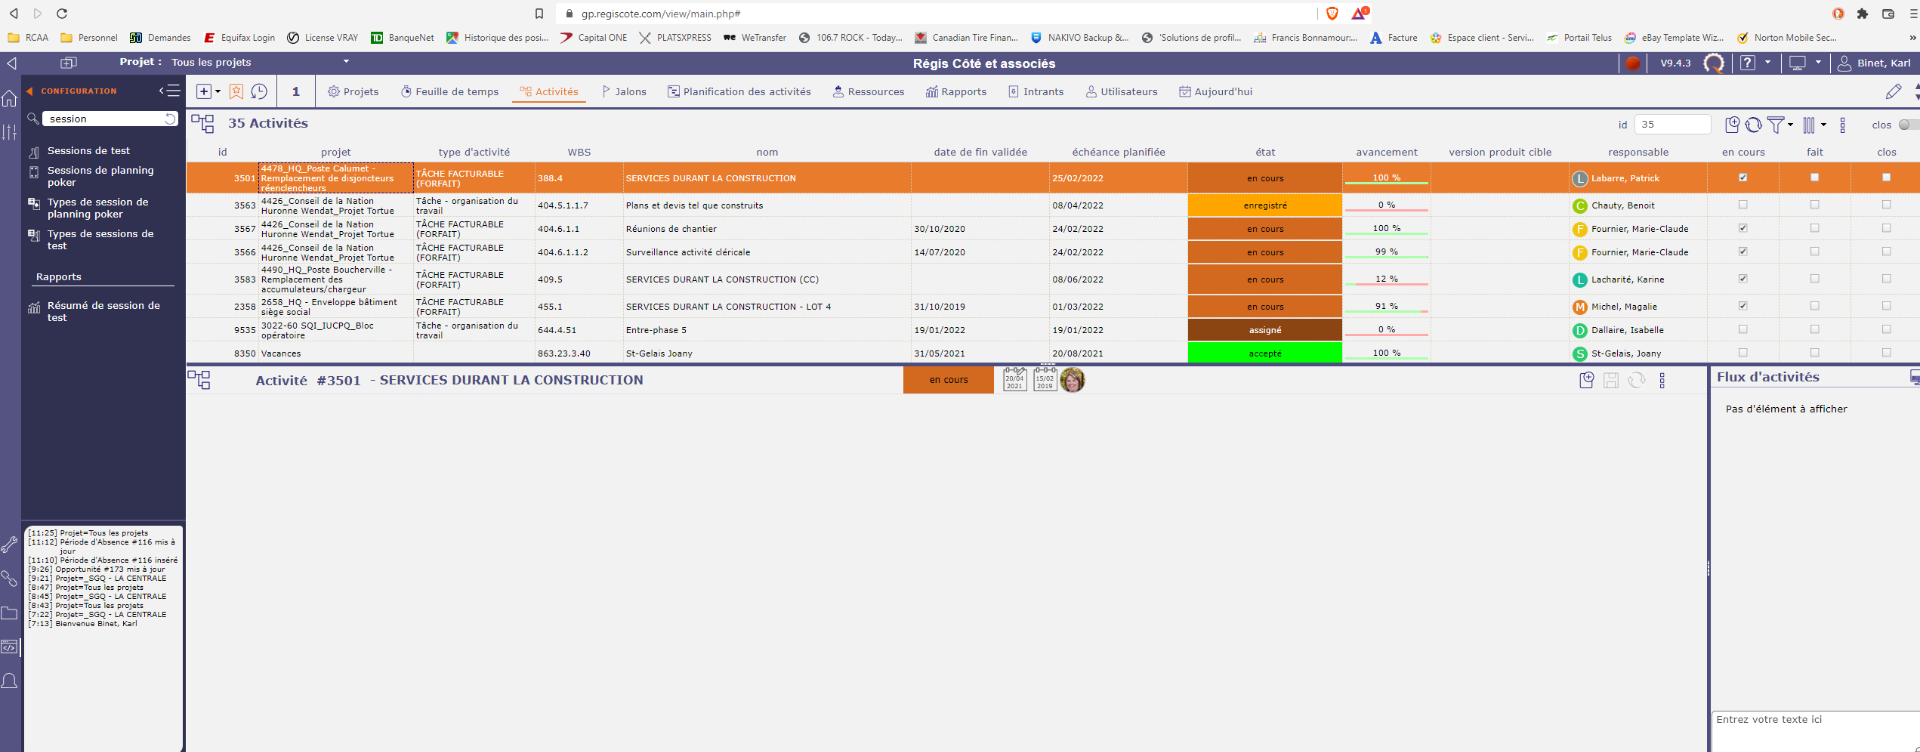Viewport: 1920px width, 752px height.
Task: Click the pencil edit icon at top right
Action: [x=1893, y=91]
